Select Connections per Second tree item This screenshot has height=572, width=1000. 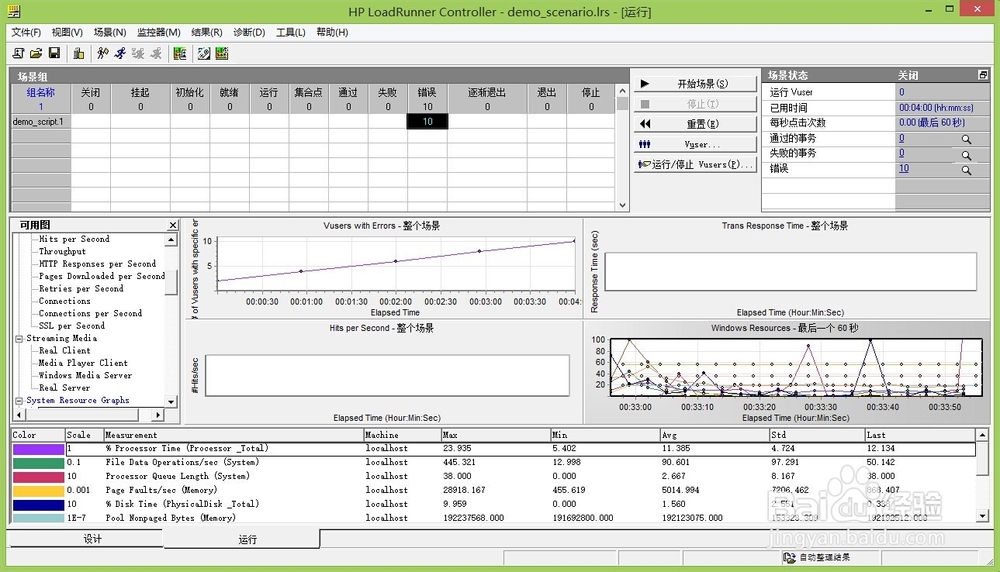coord(90,314)
